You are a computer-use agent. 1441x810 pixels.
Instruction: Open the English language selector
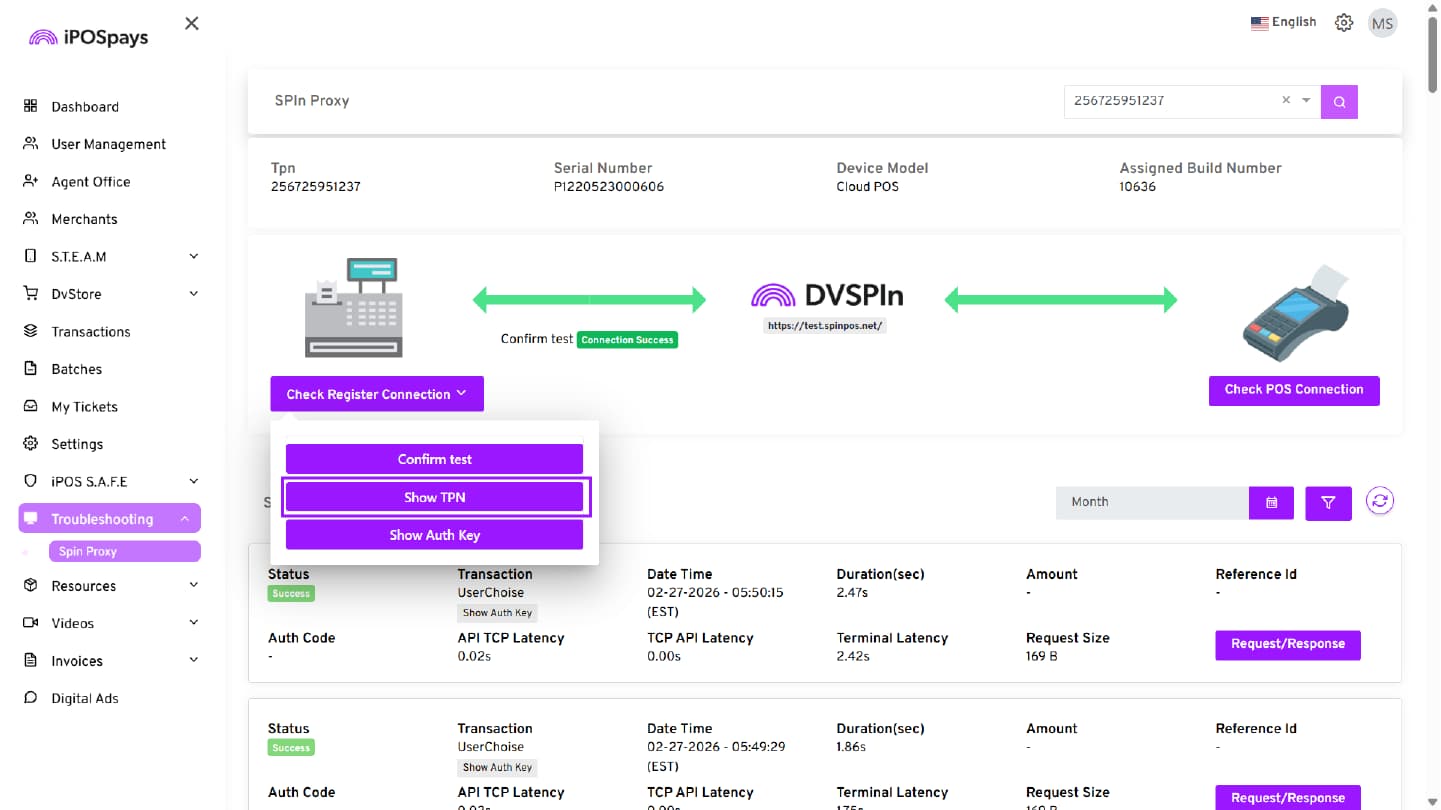click(x=1283, y=22)
